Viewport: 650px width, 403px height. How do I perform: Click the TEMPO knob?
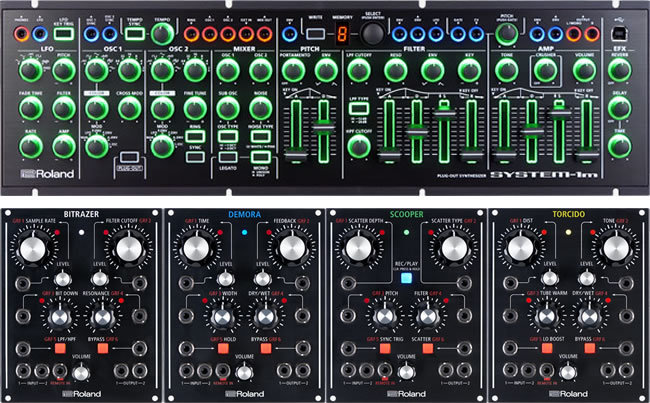(162, 34)
